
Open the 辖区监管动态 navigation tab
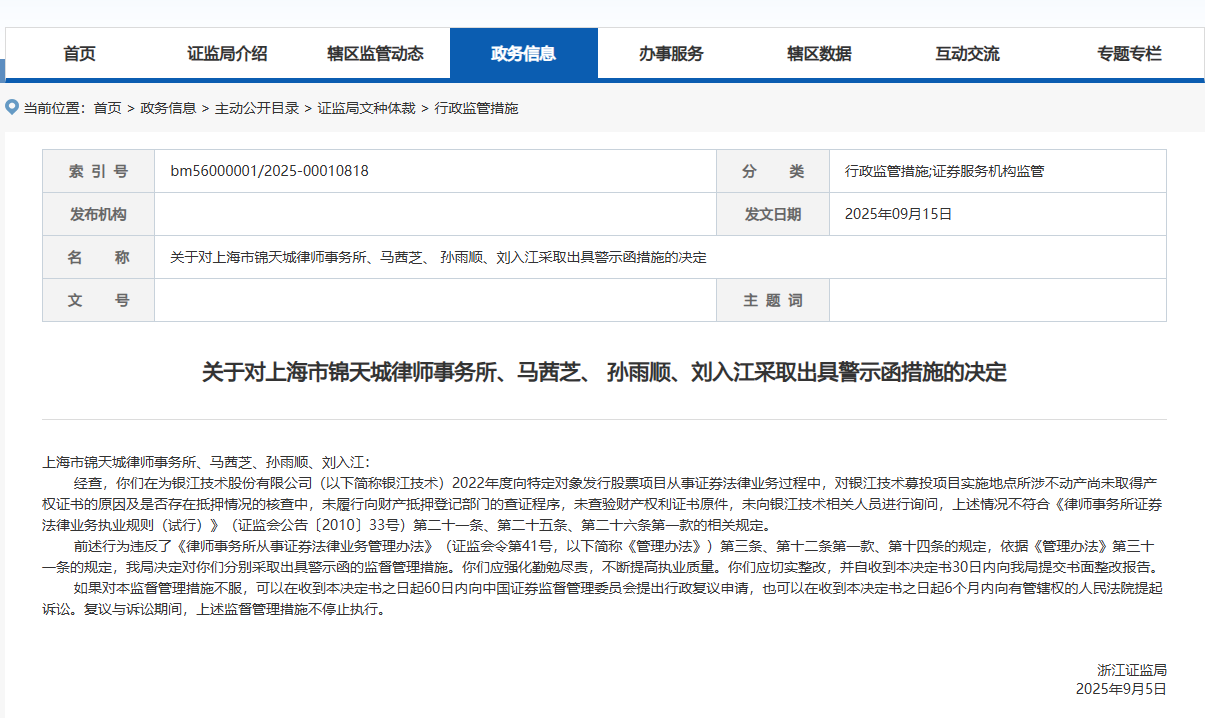375,54
